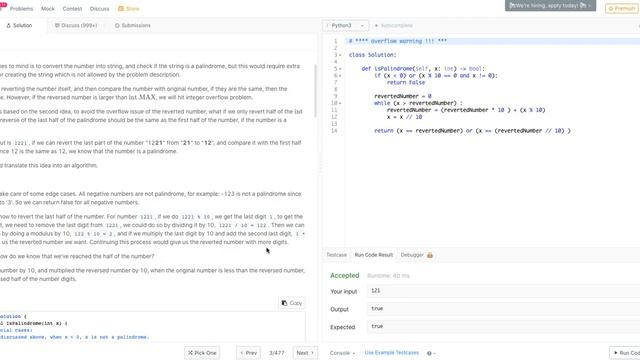Run the solution with Run Code button

[625, 353]
